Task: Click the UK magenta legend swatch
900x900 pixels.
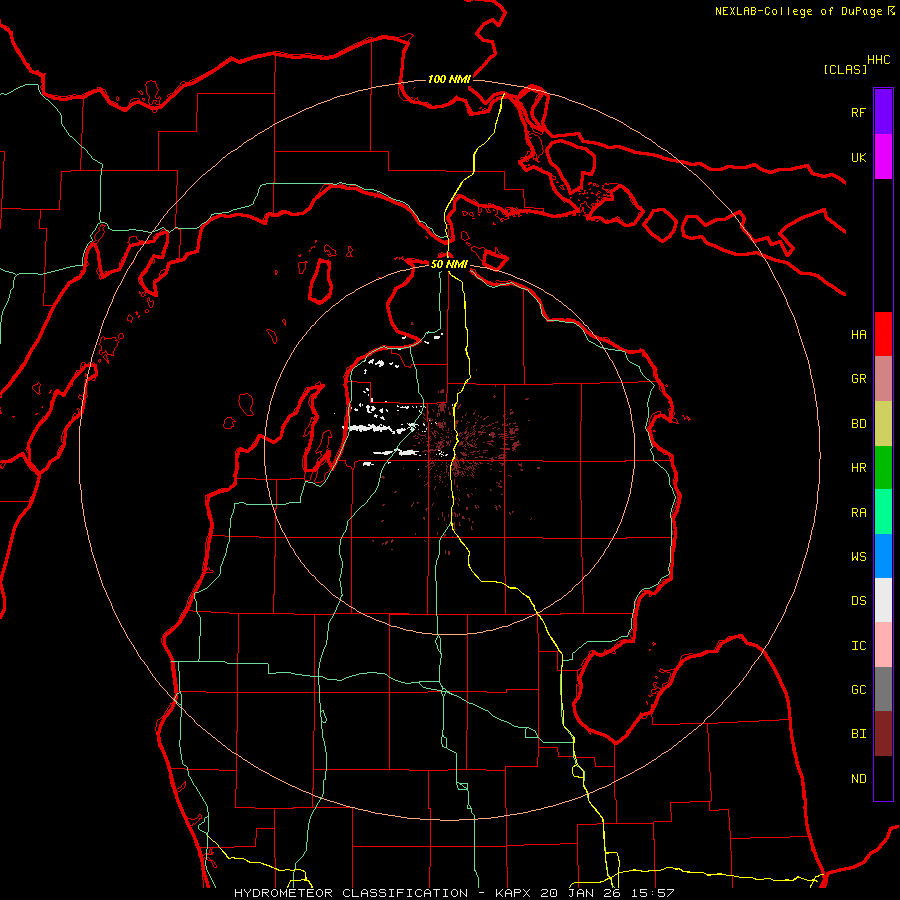Action: pos(883,157)
